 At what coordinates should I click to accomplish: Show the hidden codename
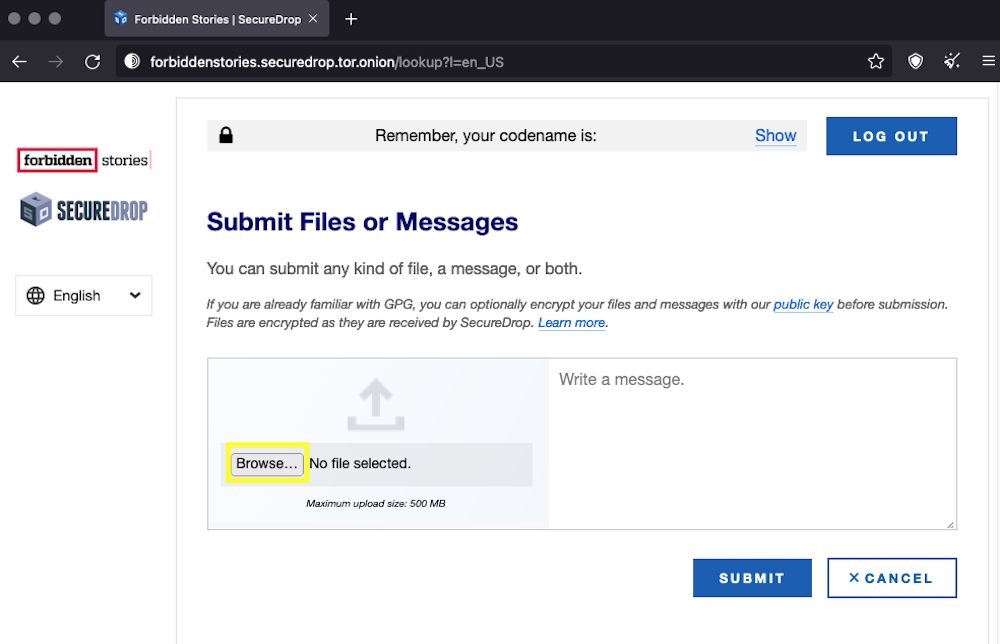775,136
